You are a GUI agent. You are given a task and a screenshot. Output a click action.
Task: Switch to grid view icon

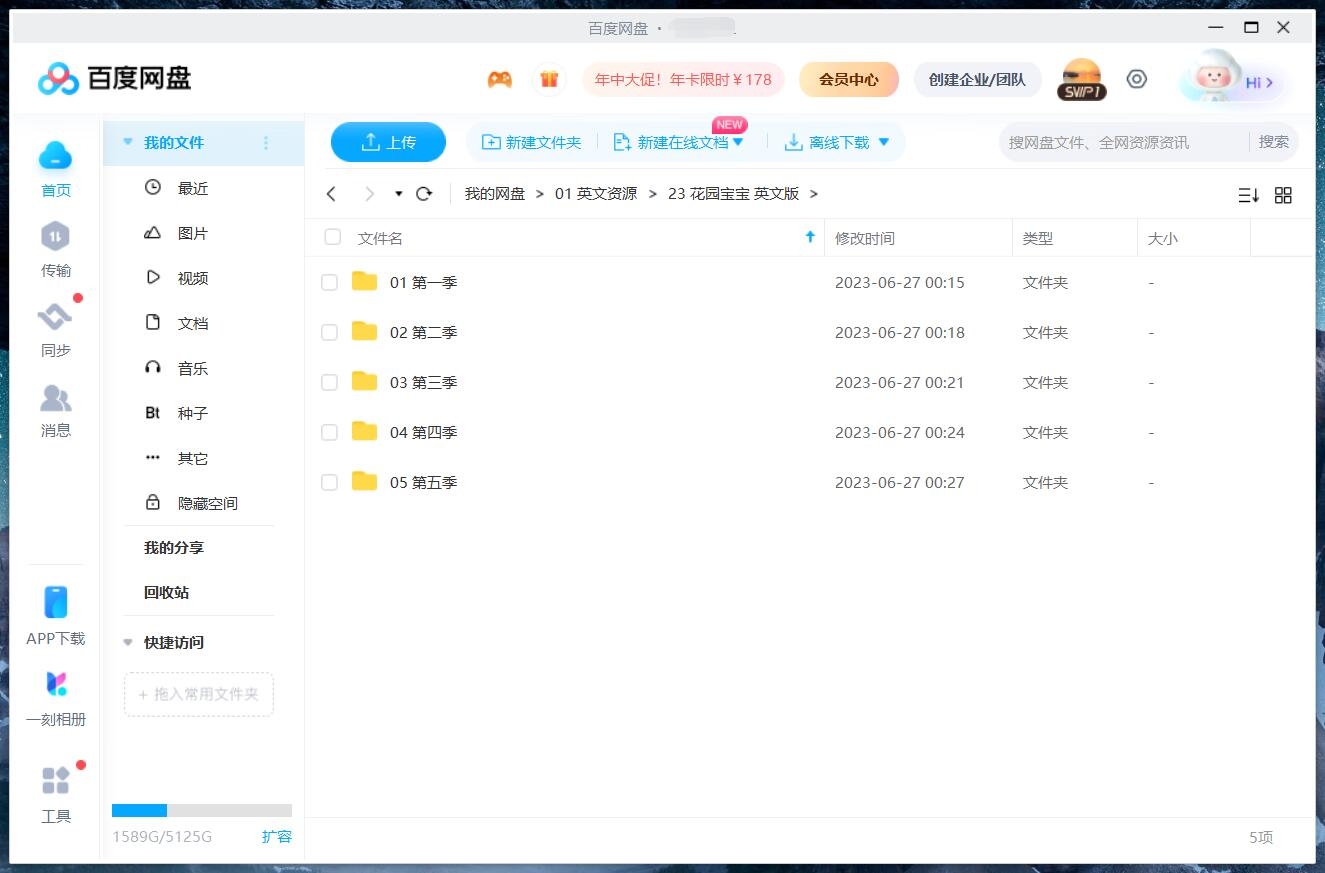pyautogui.click(x=1283, y=195)
